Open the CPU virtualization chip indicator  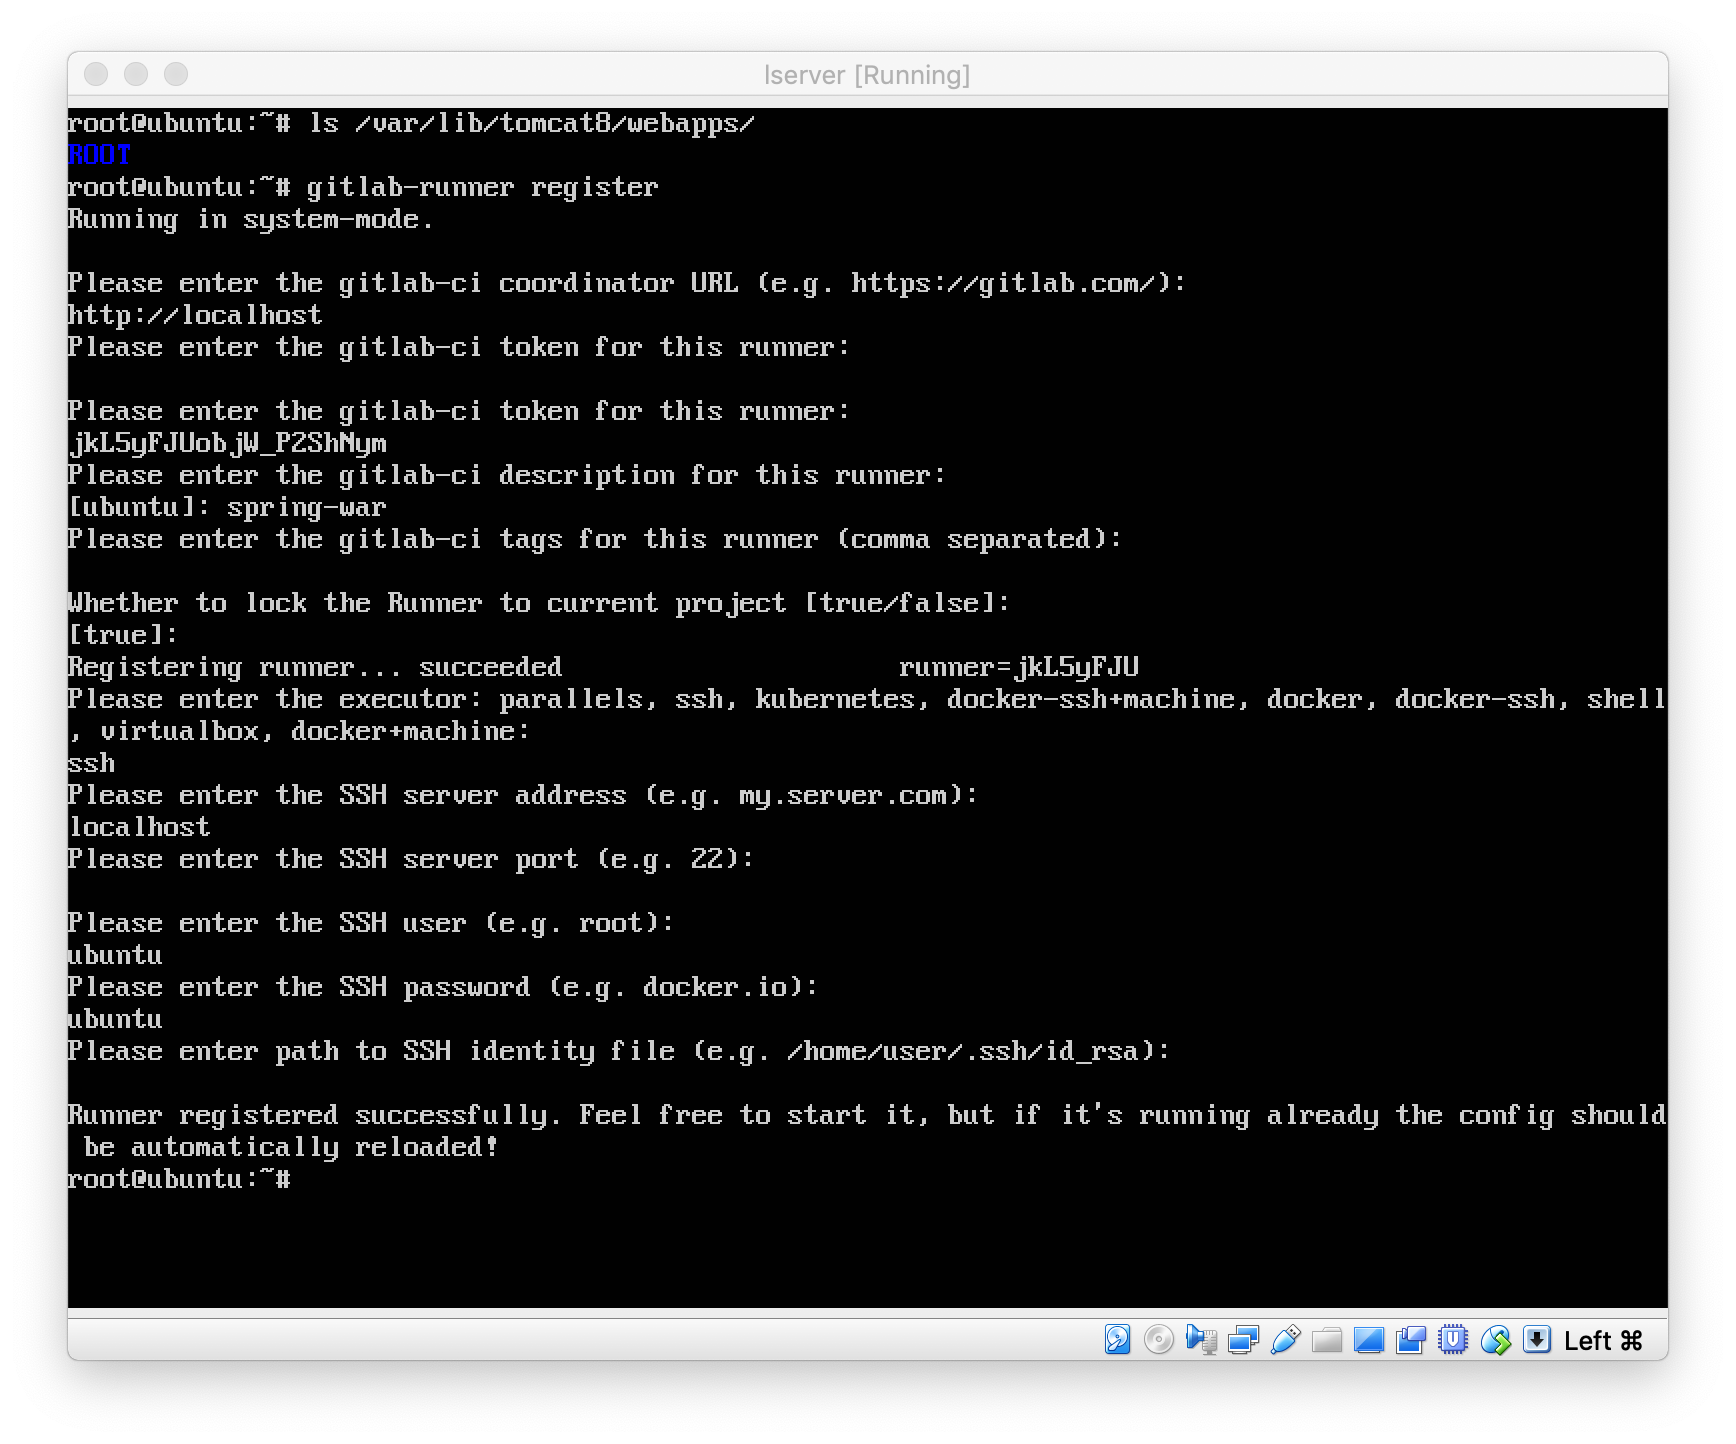(1453, 1339)
